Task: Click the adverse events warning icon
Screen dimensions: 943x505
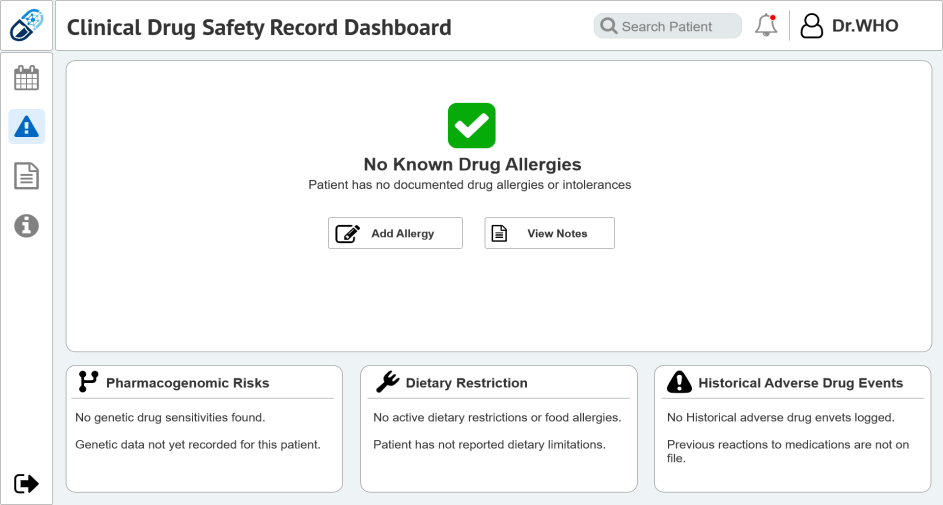Action: pos(680,382)
